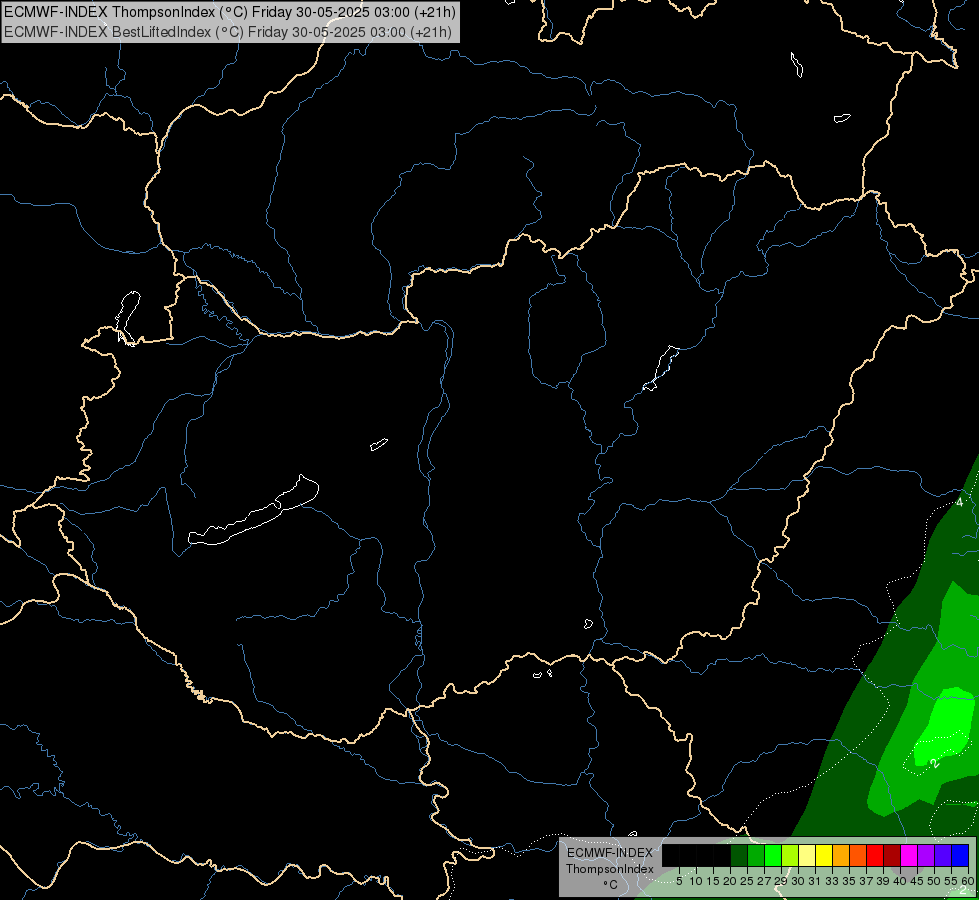Click the legend tick label '27'
The width and height of the screenshot is (979, 900).
(x=764, y=881)
